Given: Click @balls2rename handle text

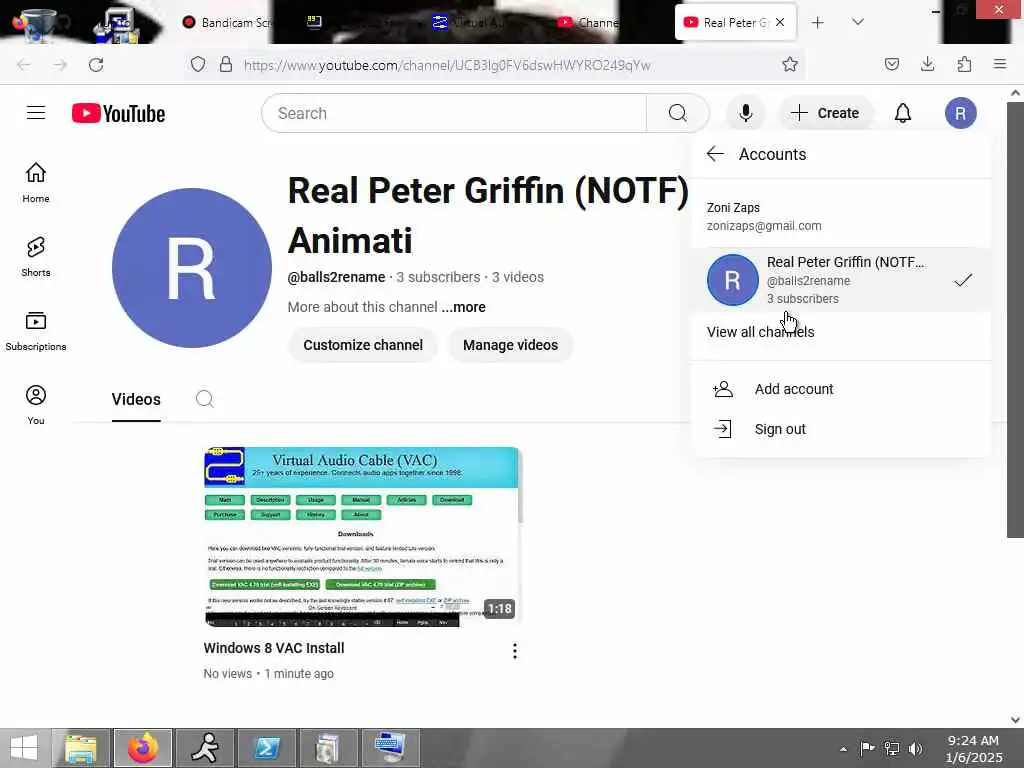Looking at the screenshot, I should click(x=336, y=277).
